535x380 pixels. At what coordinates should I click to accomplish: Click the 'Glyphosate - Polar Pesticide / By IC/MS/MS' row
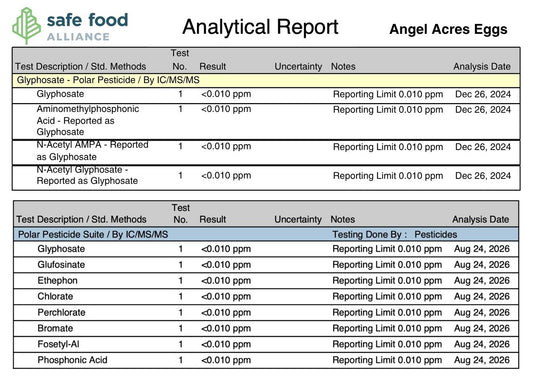pyautogui.click(x=266, y=80)
